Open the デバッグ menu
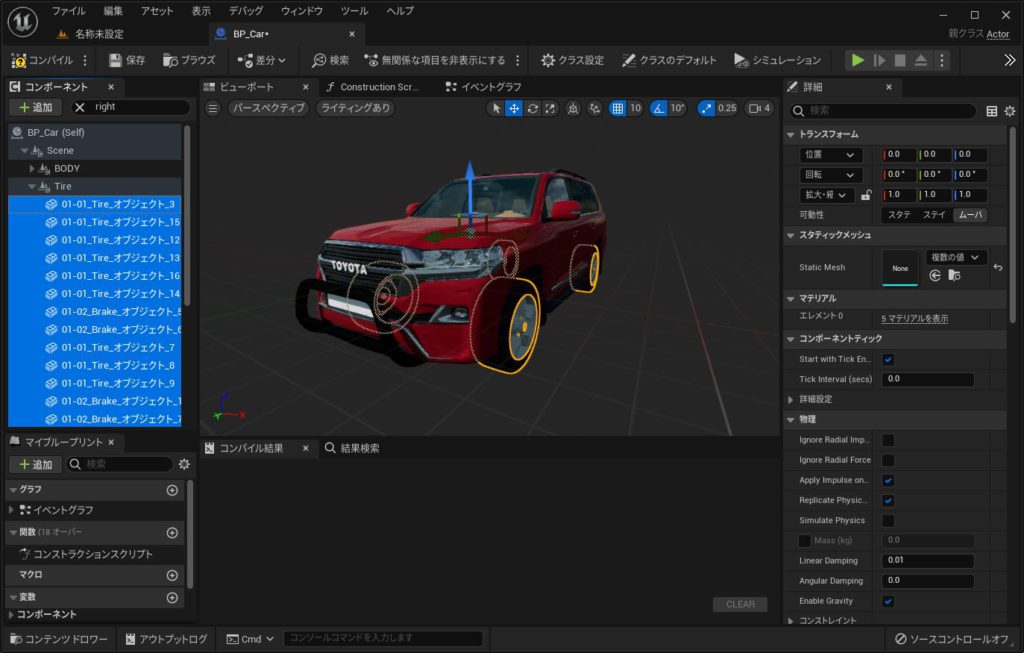Viewport: 1024px width, 653px height. pos(246,11)
